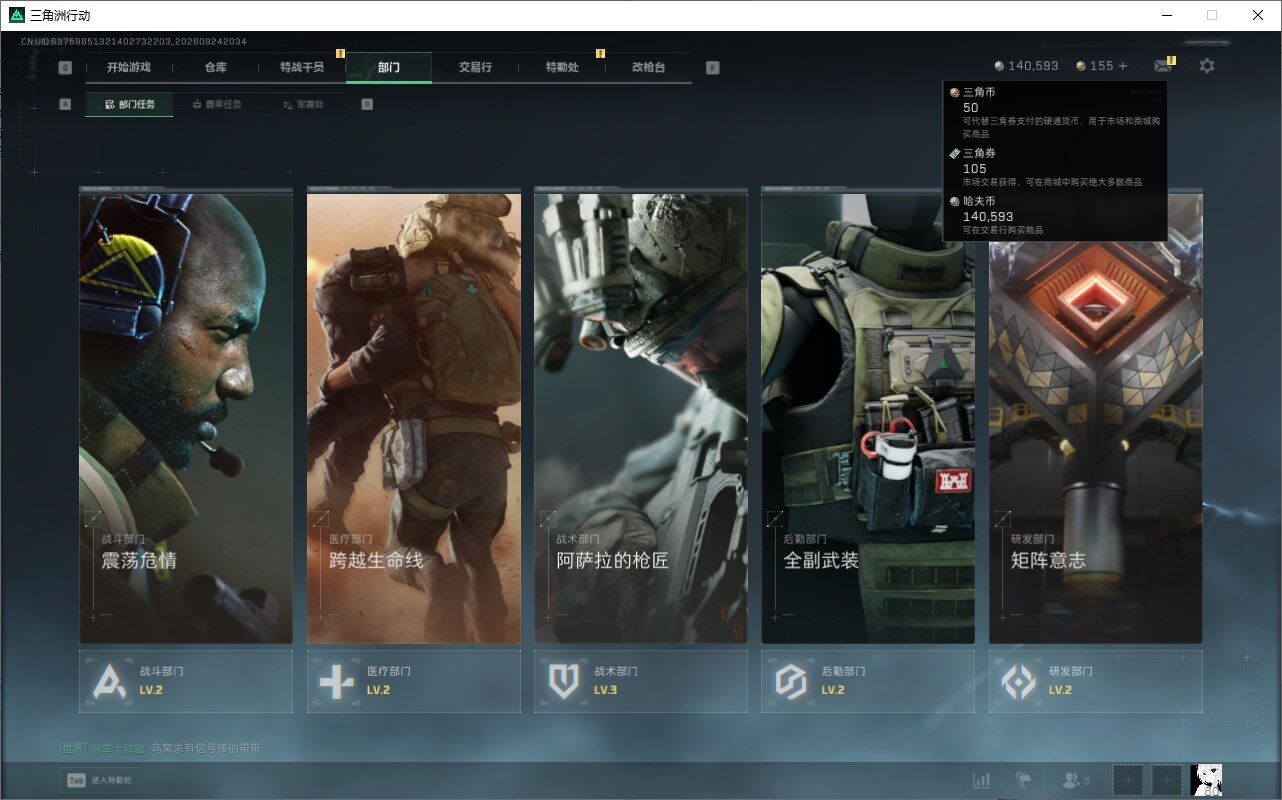Click the 研发部门 diamond icon
The width and height of the screenshot is (1282, 800).
click(1019, 681)
